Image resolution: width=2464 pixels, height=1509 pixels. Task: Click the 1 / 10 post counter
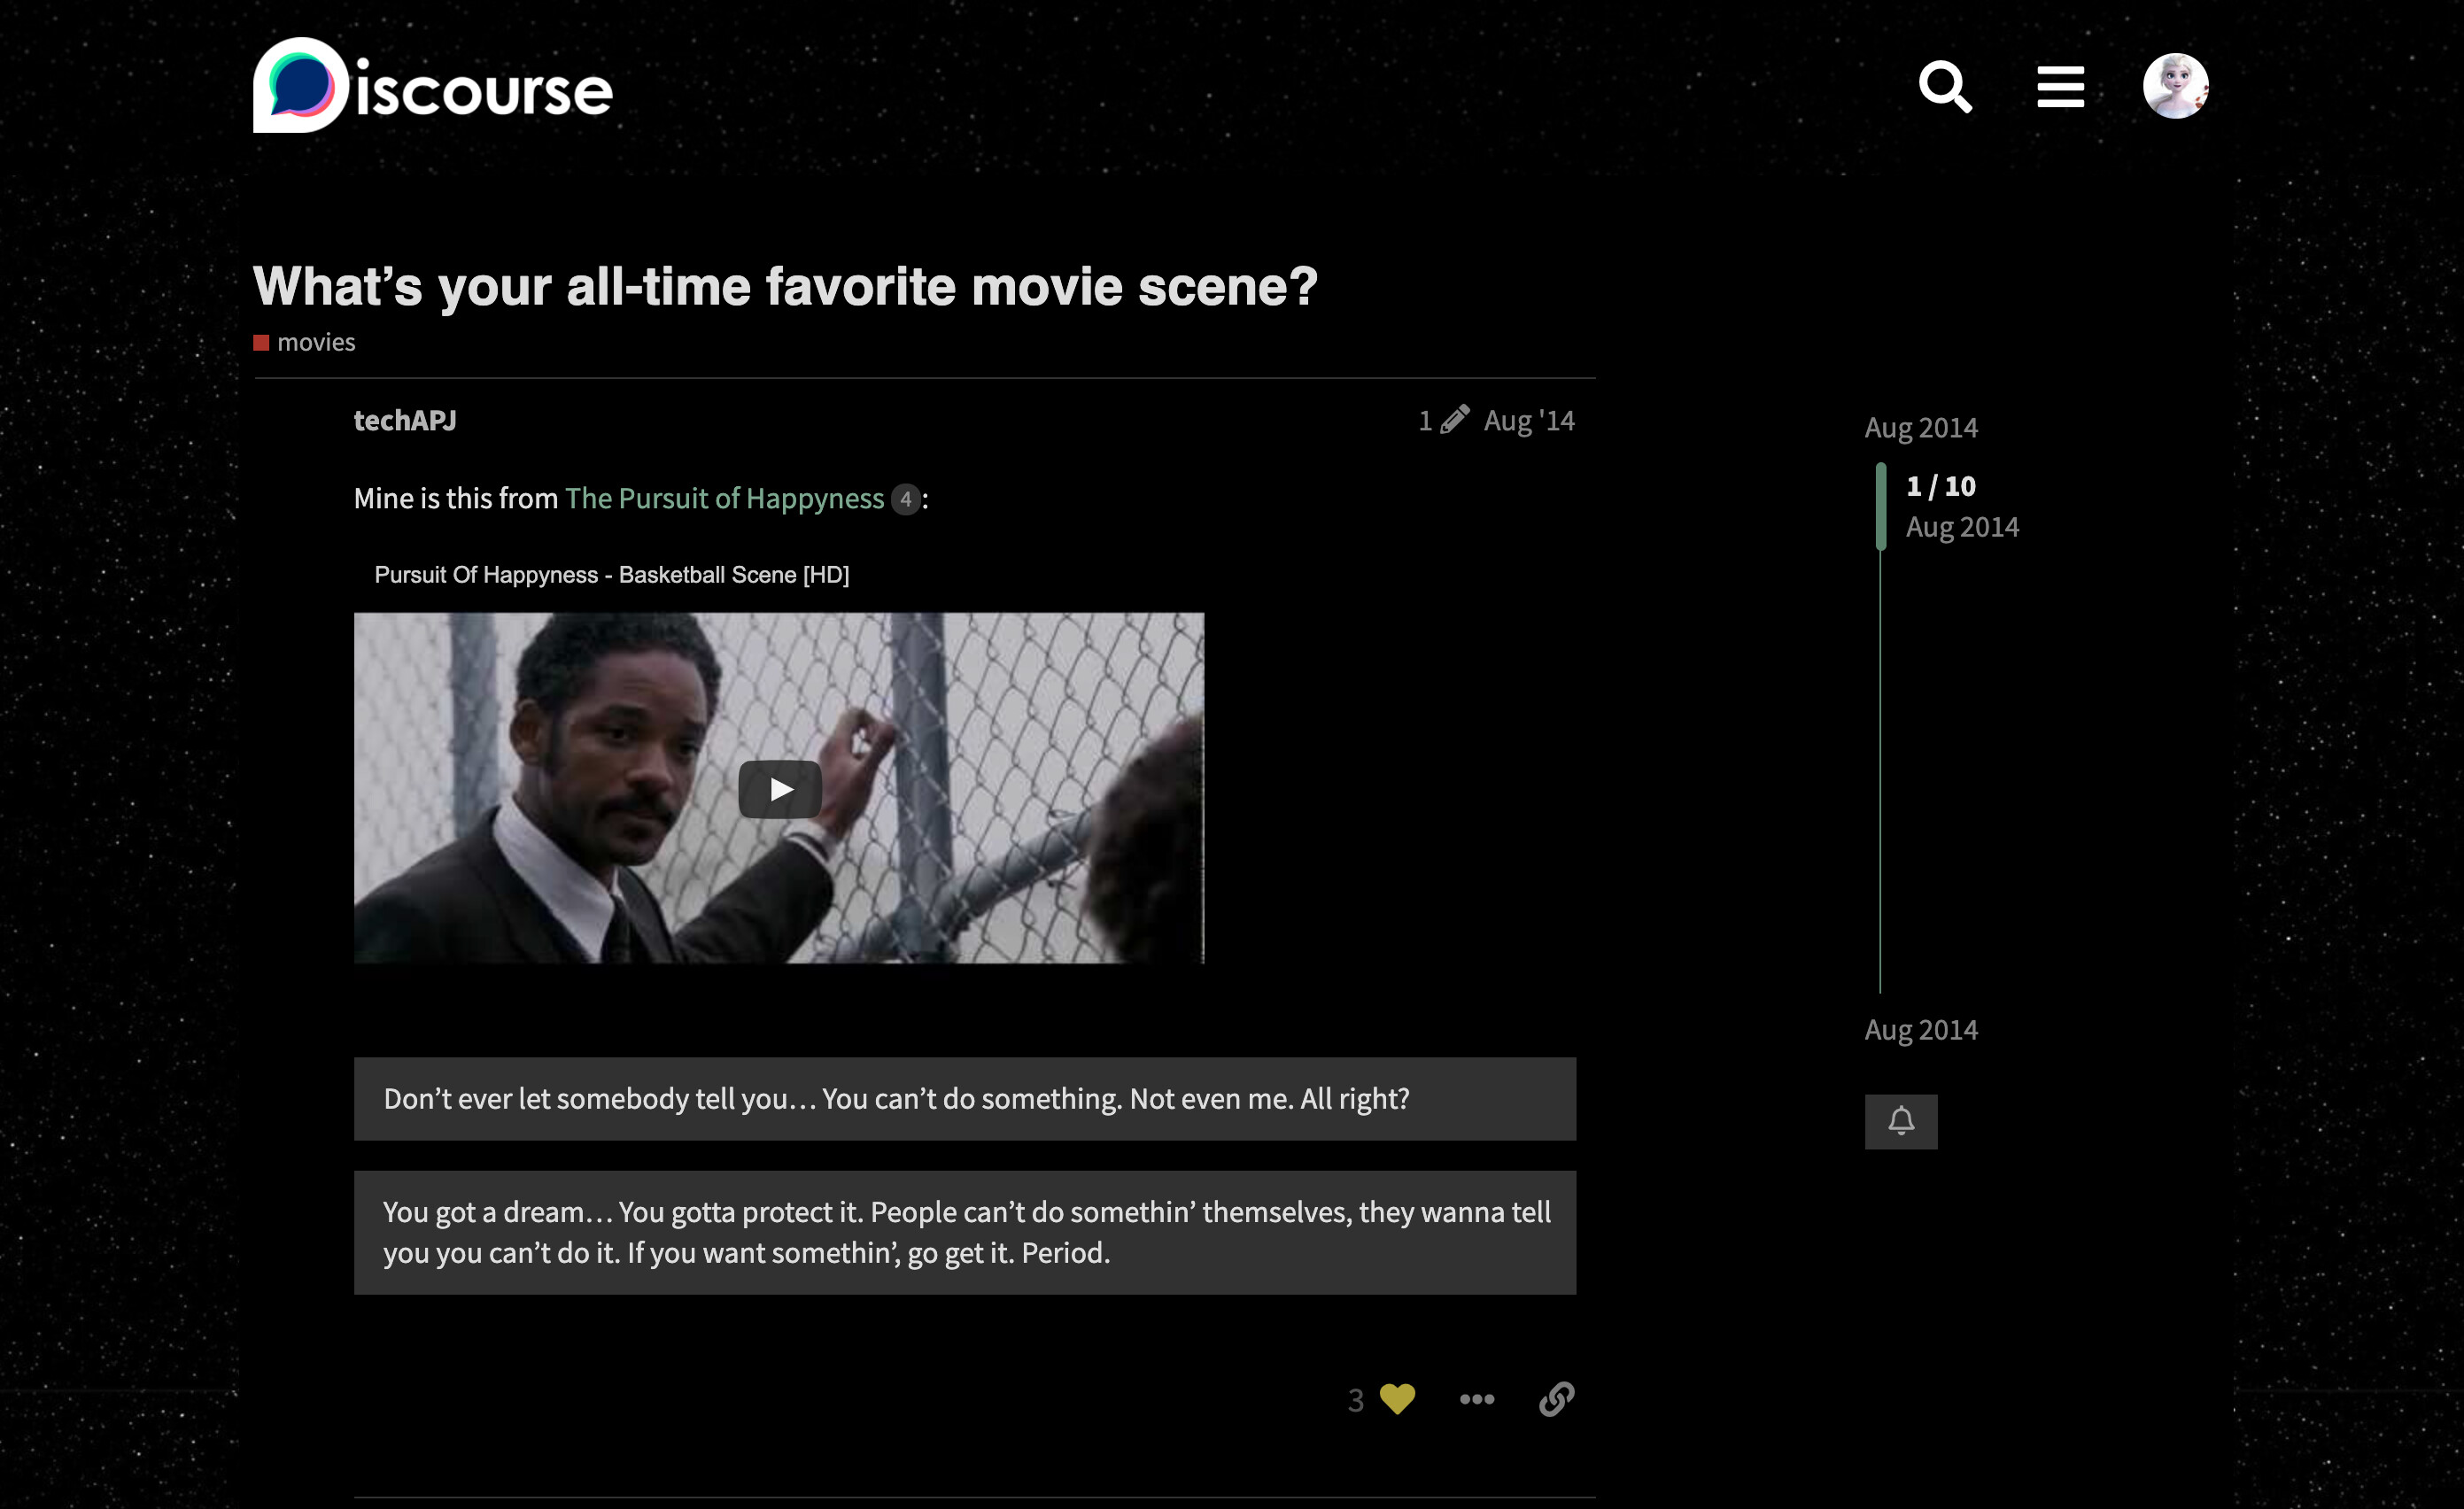(1940, 486)
